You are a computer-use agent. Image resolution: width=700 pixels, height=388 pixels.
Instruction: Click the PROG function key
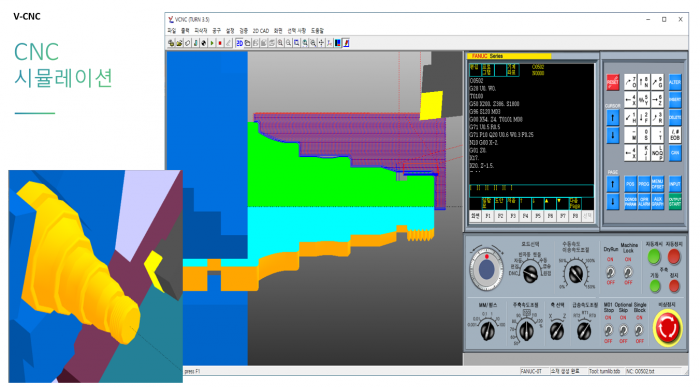(644, 184)
